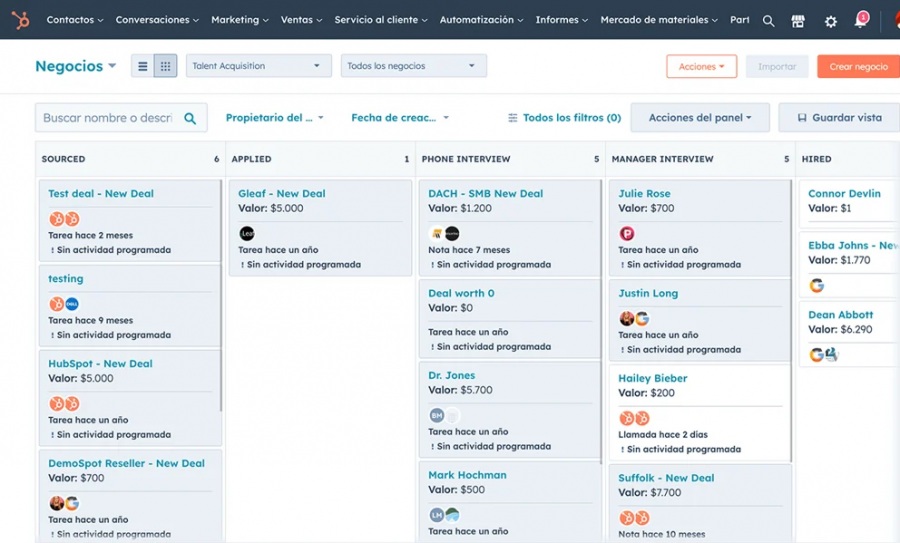Click search magnifier in deal search box
This screenshot has width=900, height=543.
tap(190, 118)
